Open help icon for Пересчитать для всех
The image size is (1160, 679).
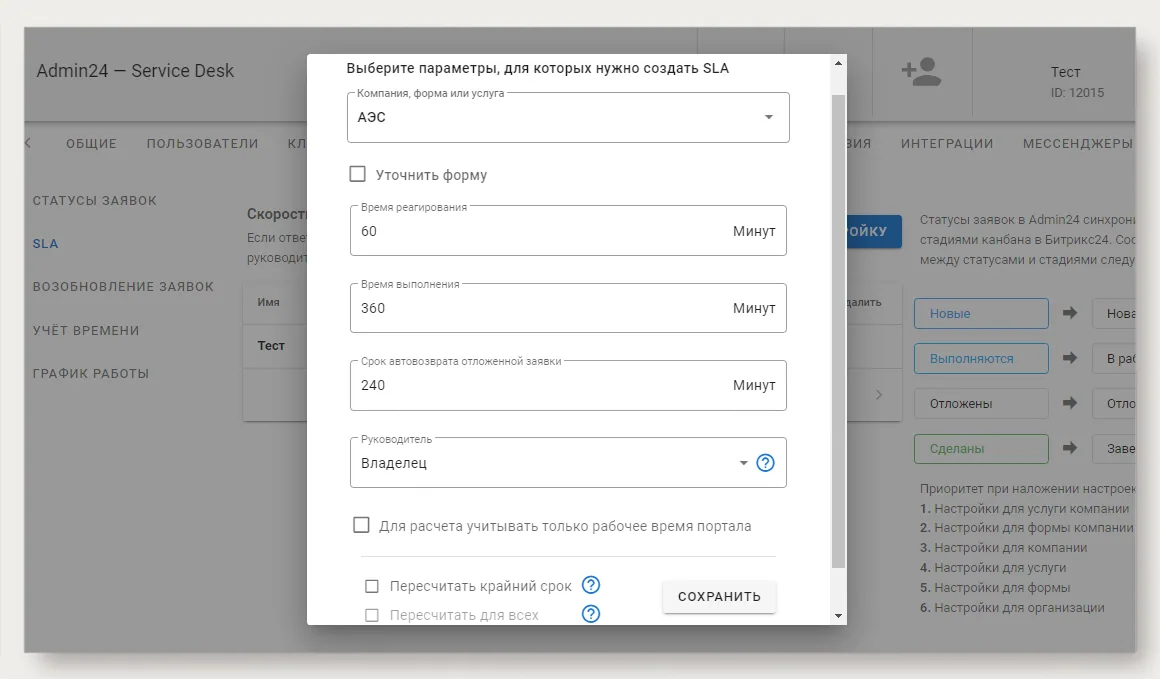590,614
